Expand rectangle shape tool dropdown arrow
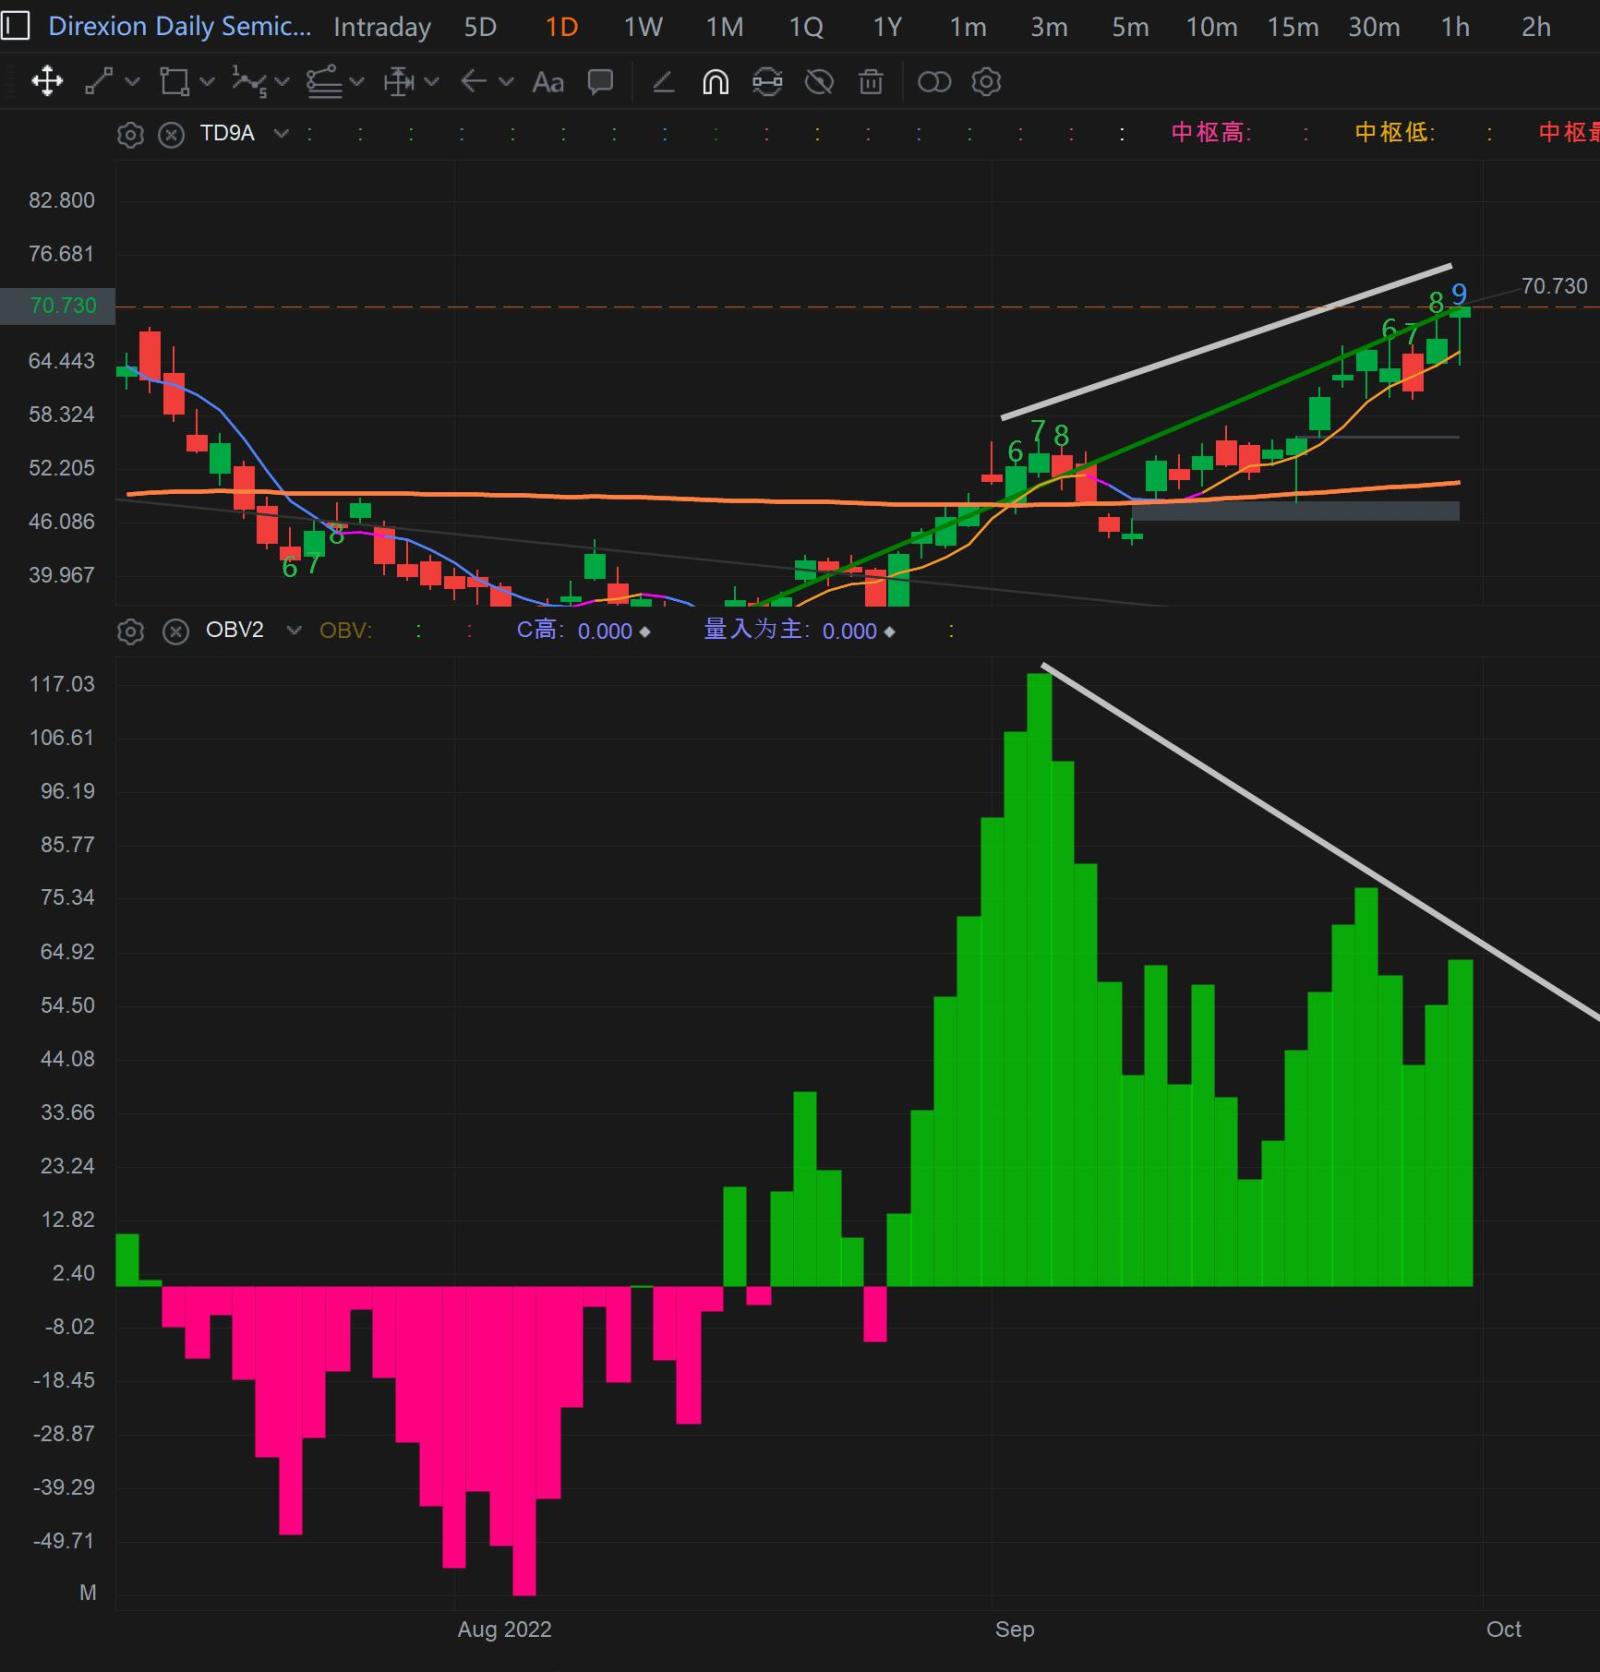This screenshot has height=1672, width=1600. tap(207, 81)
